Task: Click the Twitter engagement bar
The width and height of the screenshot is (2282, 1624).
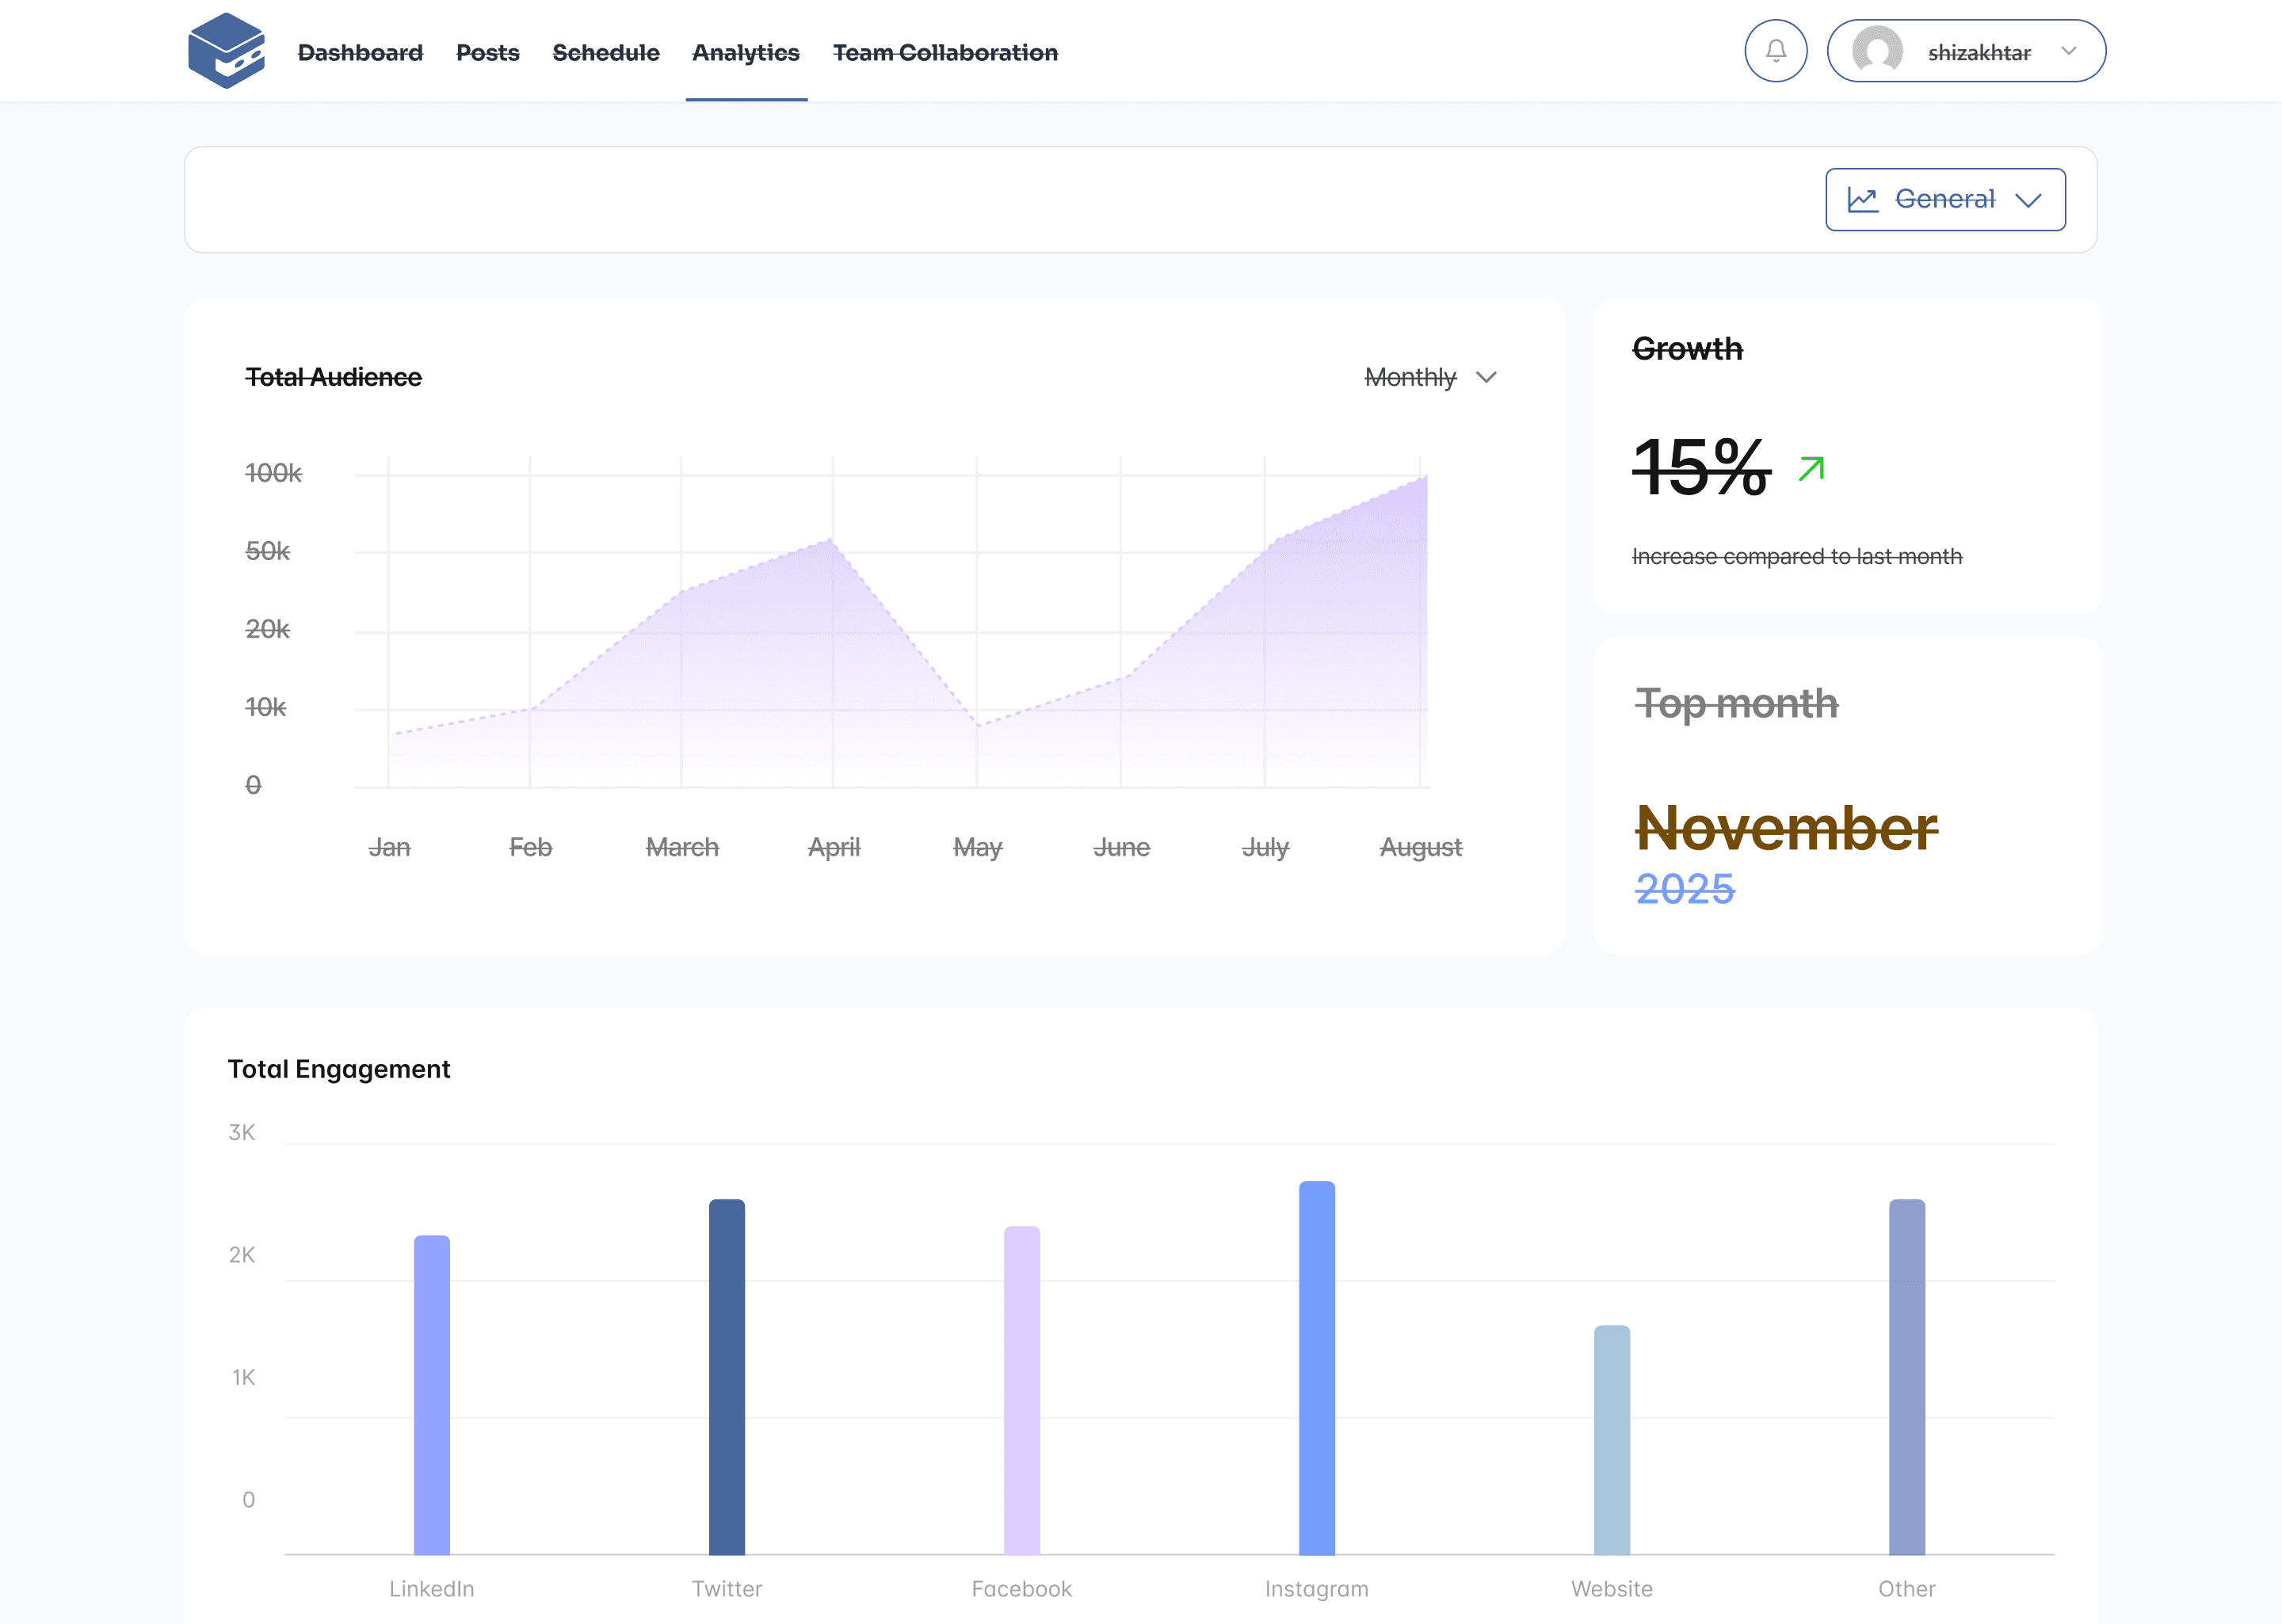Action: point(726,1375)
